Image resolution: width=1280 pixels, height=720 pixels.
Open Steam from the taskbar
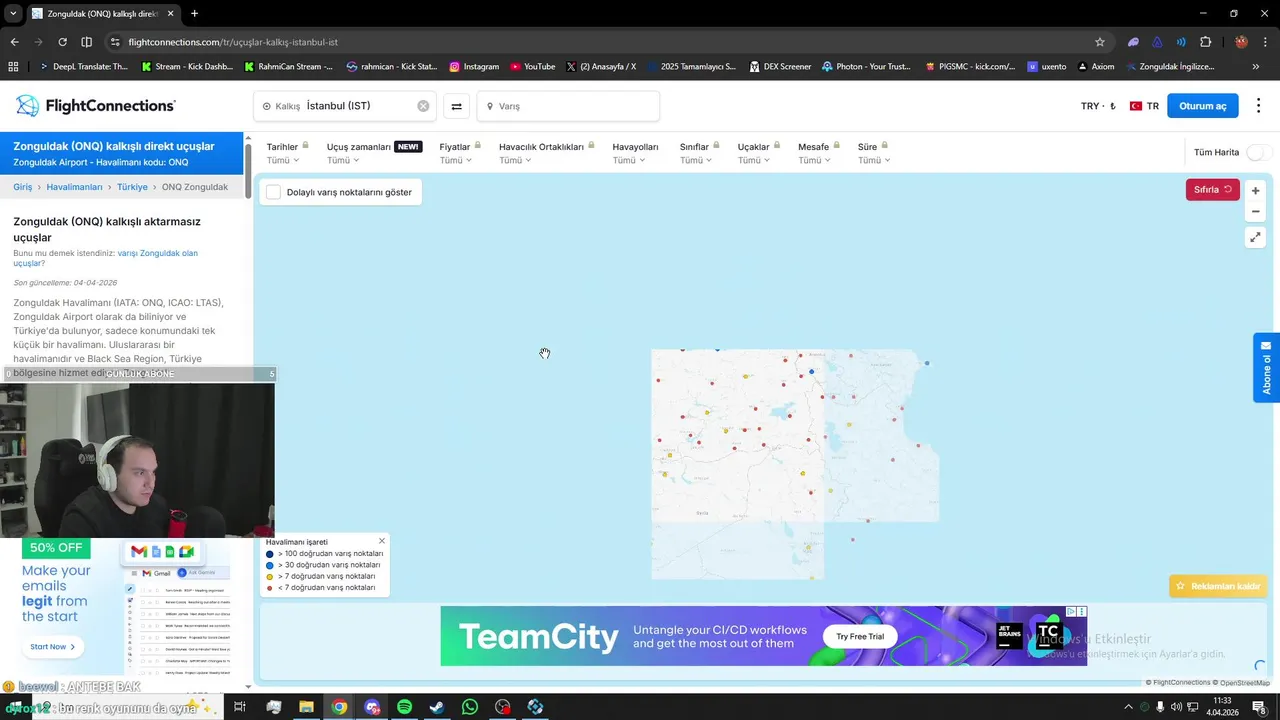point(437,707)
